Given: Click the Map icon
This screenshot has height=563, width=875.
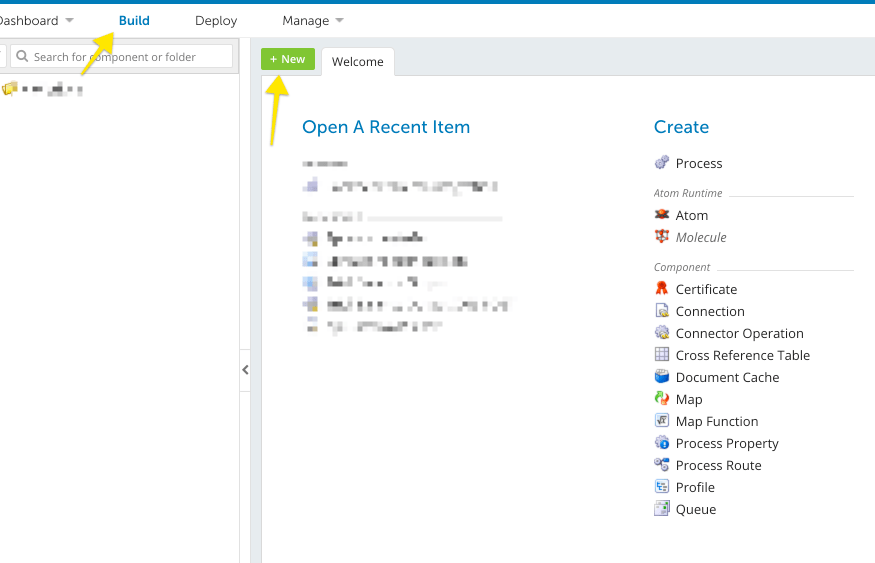Looking at the screenshot, I should tap(661, 399).
